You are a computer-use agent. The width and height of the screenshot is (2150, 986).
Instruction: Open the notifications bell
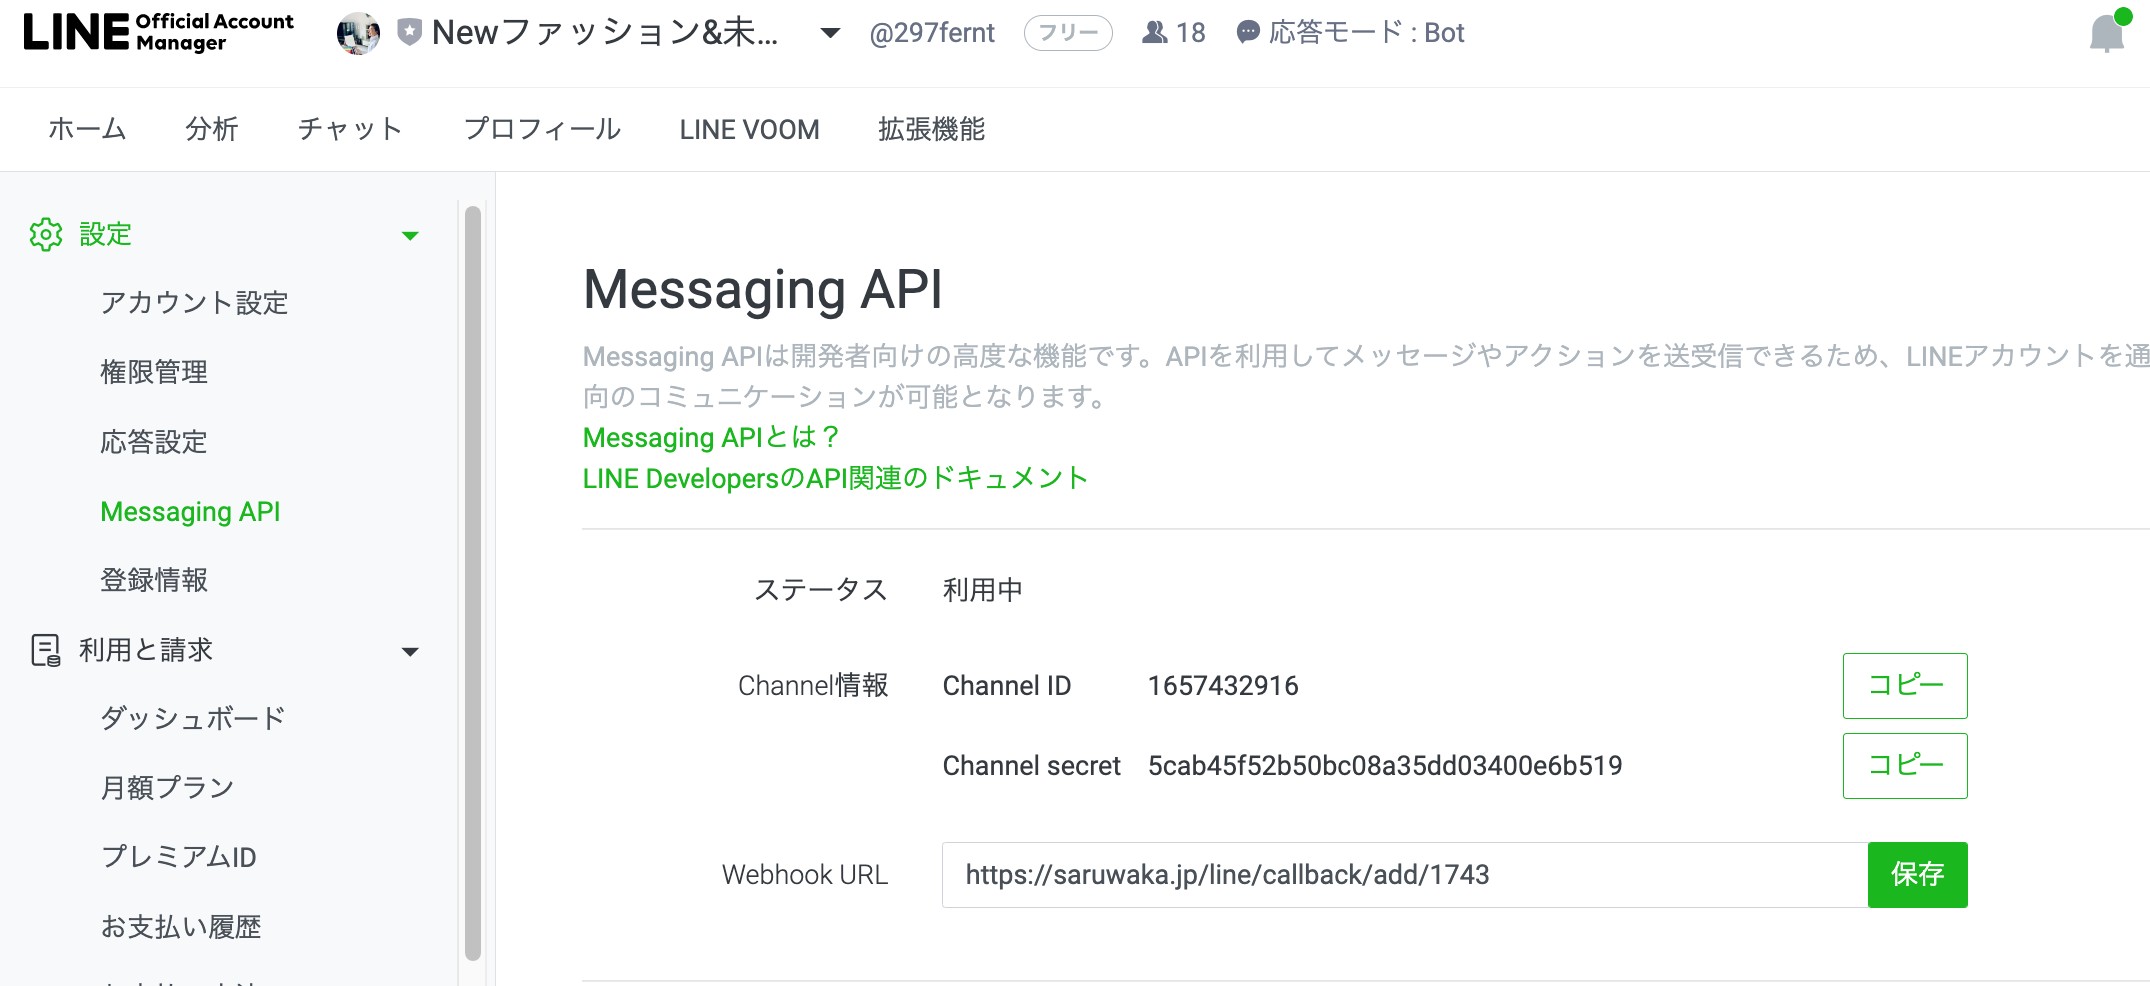point(2106,34)
